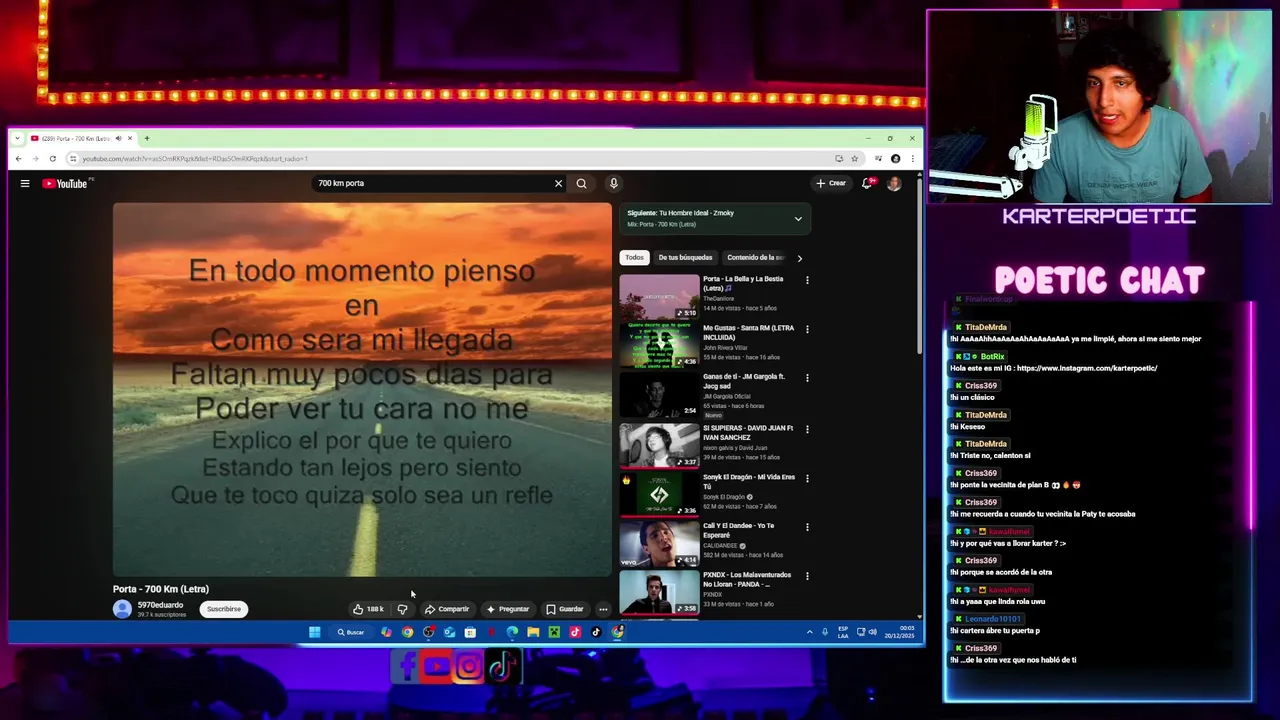Open 'Cali Y El Dandee - Yo Te Esperaré' title
This screenshot has height=720, width=1280.
coord(740,530)
